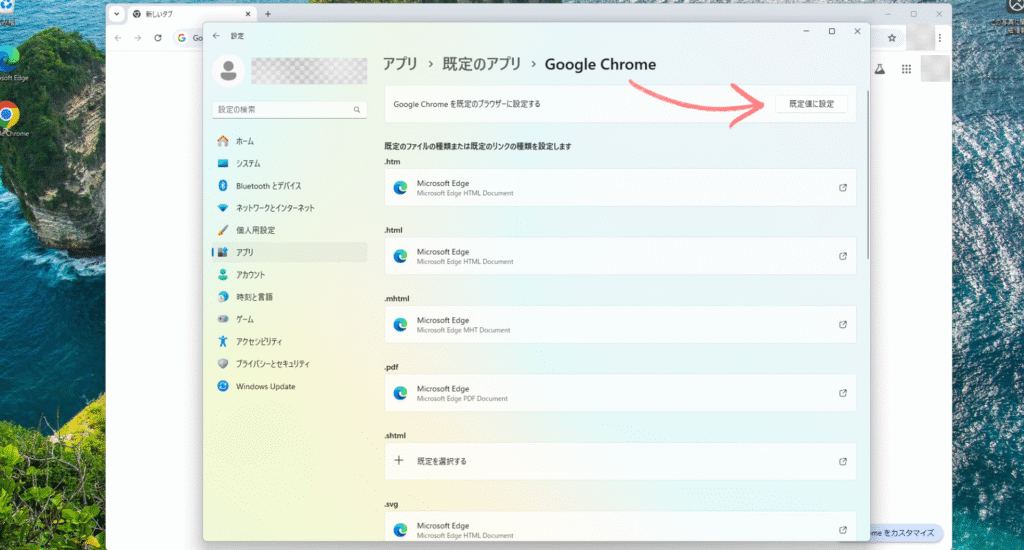Click the 個人用設定 paintbrush icon
The image size is (1024, 550).
[223, 230]
